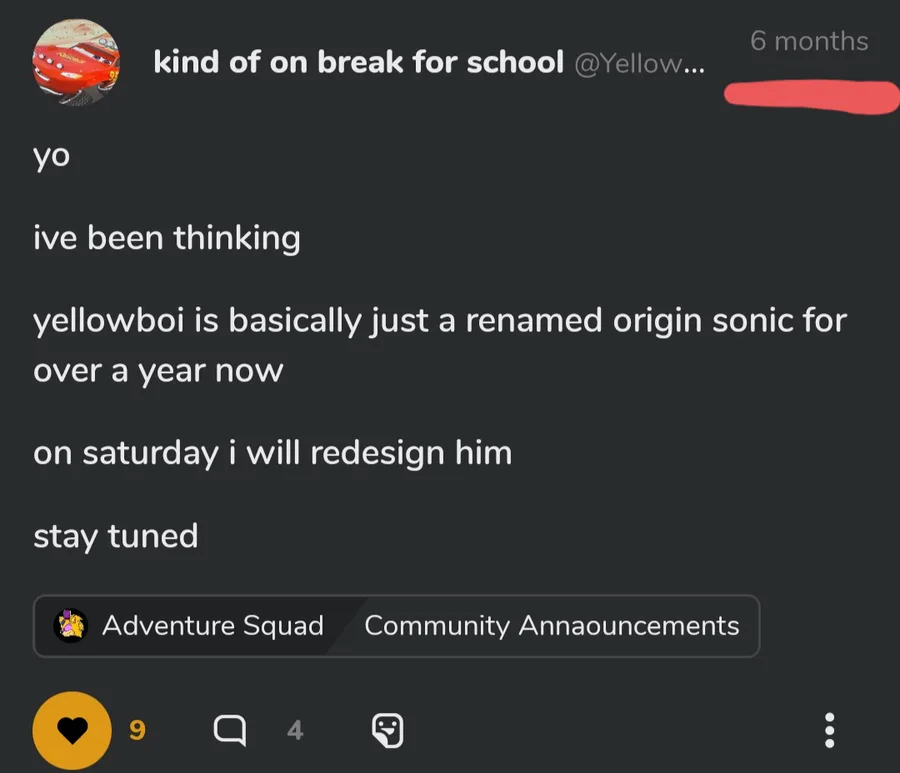Click the red scribble under the timestamp
900x773 pixels.
coord(812,97)
